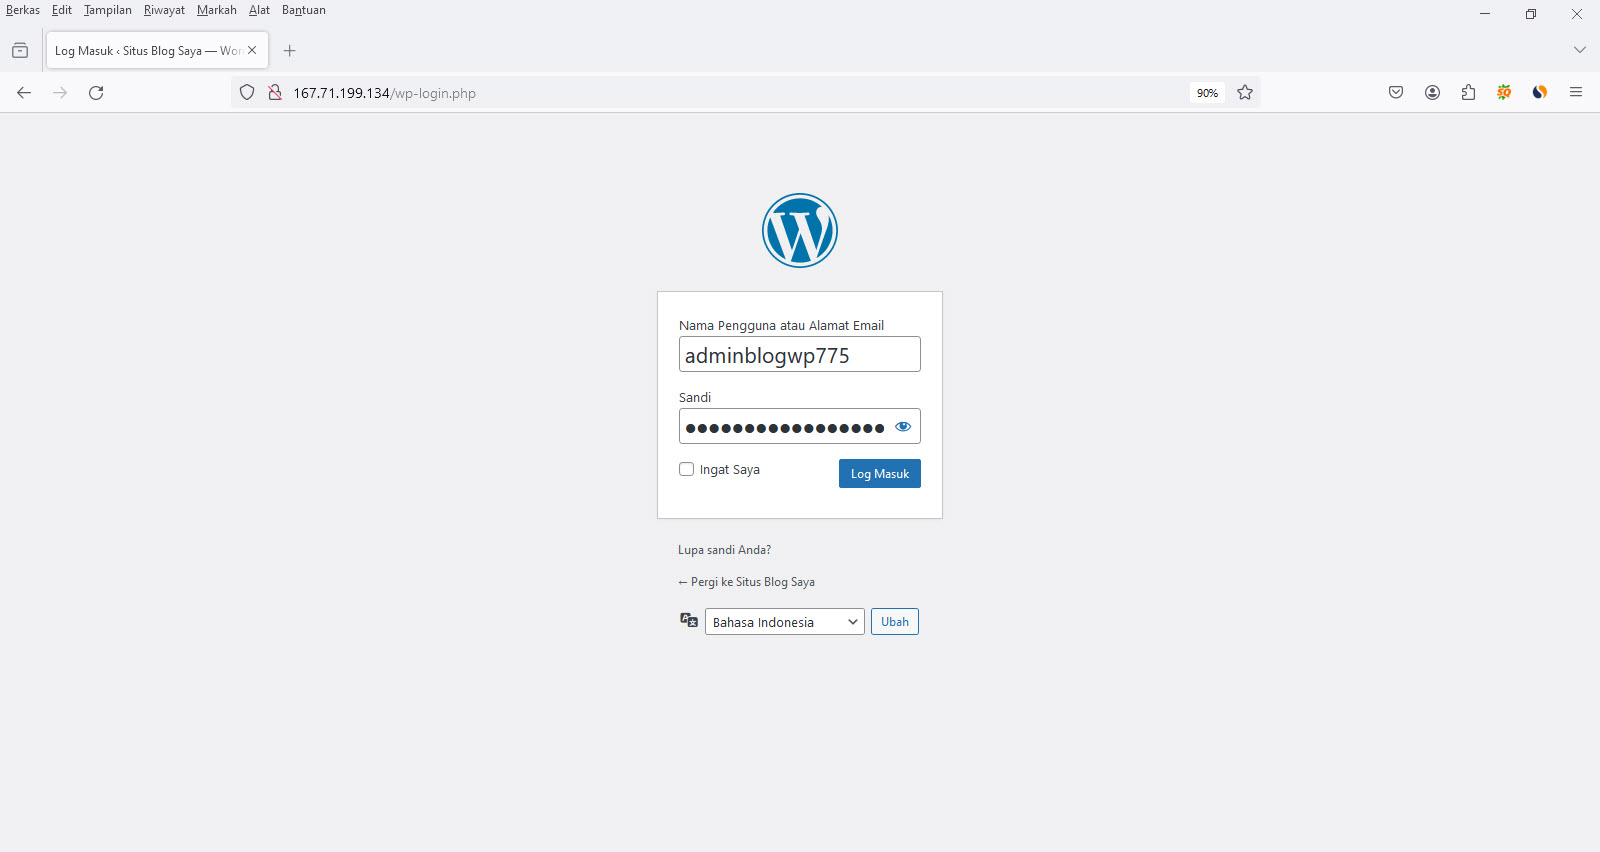The height and width of the screenshot is (852, 1600).
Task: Bookmark this page with the star icon
Action: (x=1245, y=93)
